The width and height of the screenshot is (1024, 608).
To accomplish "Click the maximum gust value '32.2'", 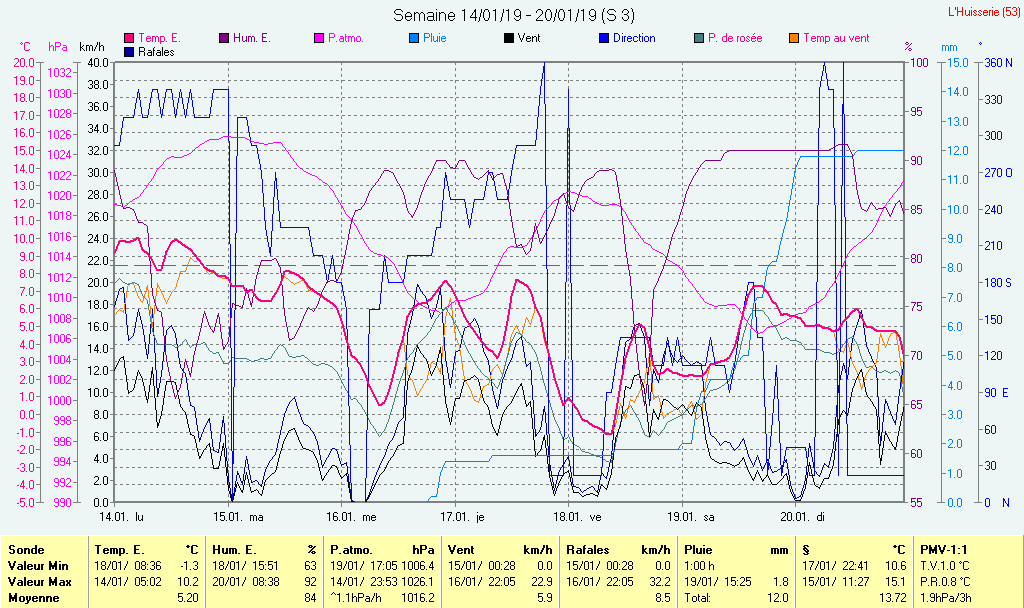I will [x=659, y=582].
